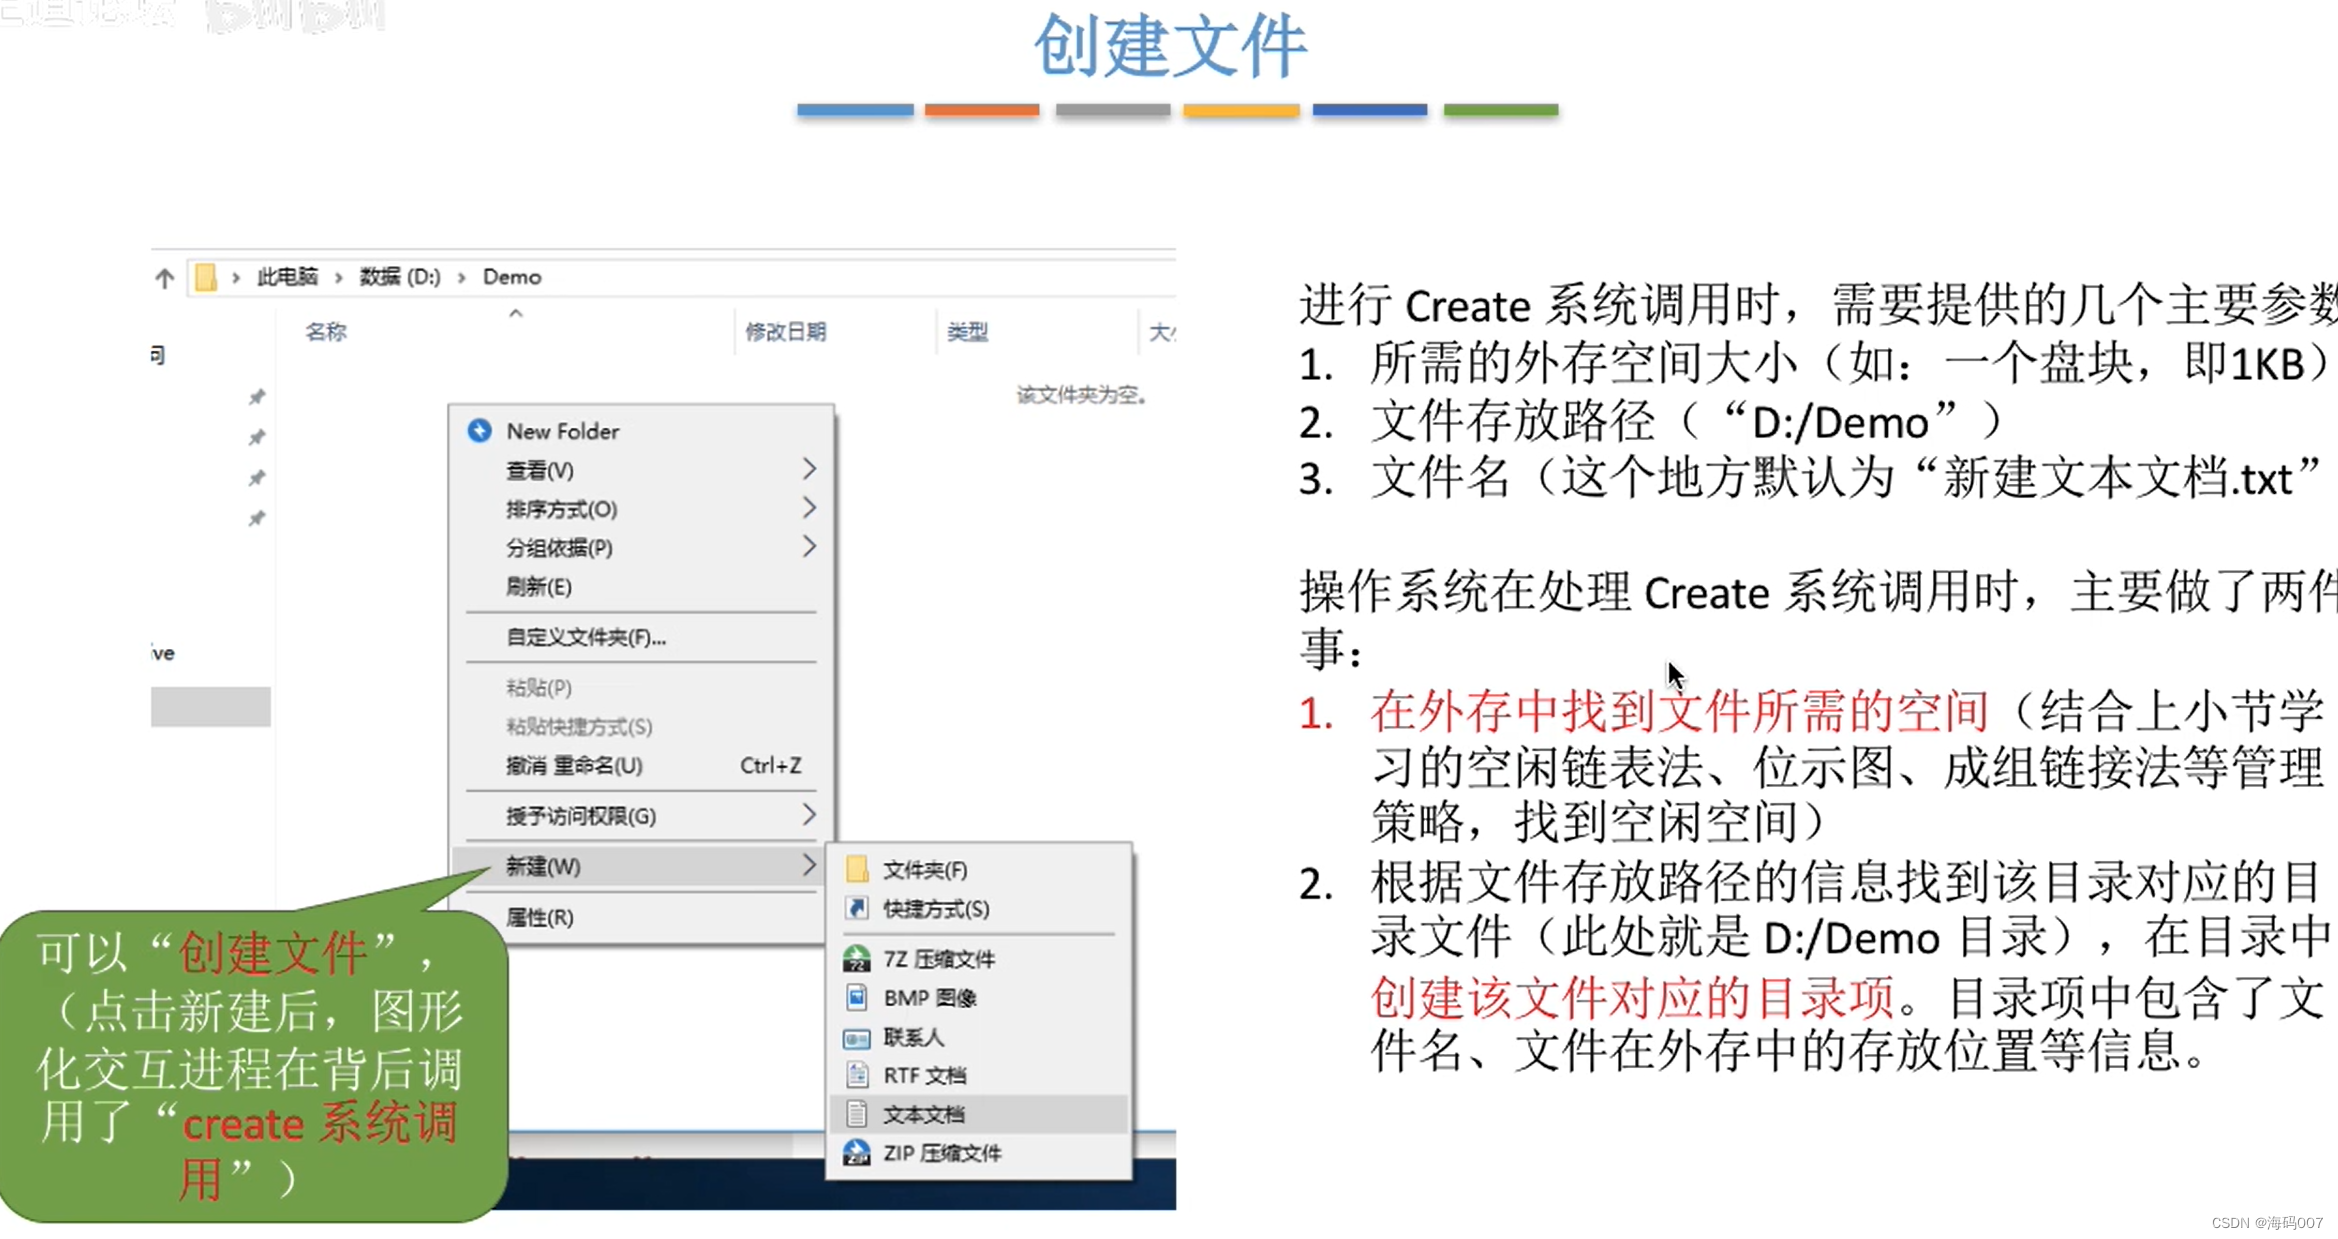The image size is (2338, 1239).
Task: Click the 联系人 contact card icon
Action: [857, 1038]
